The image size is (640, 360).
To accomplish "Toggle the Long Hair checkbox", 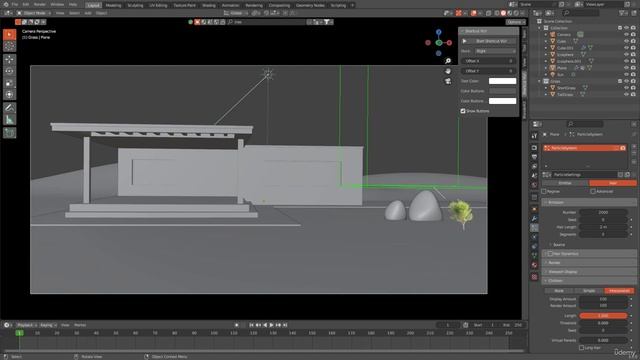I will 581,348.
